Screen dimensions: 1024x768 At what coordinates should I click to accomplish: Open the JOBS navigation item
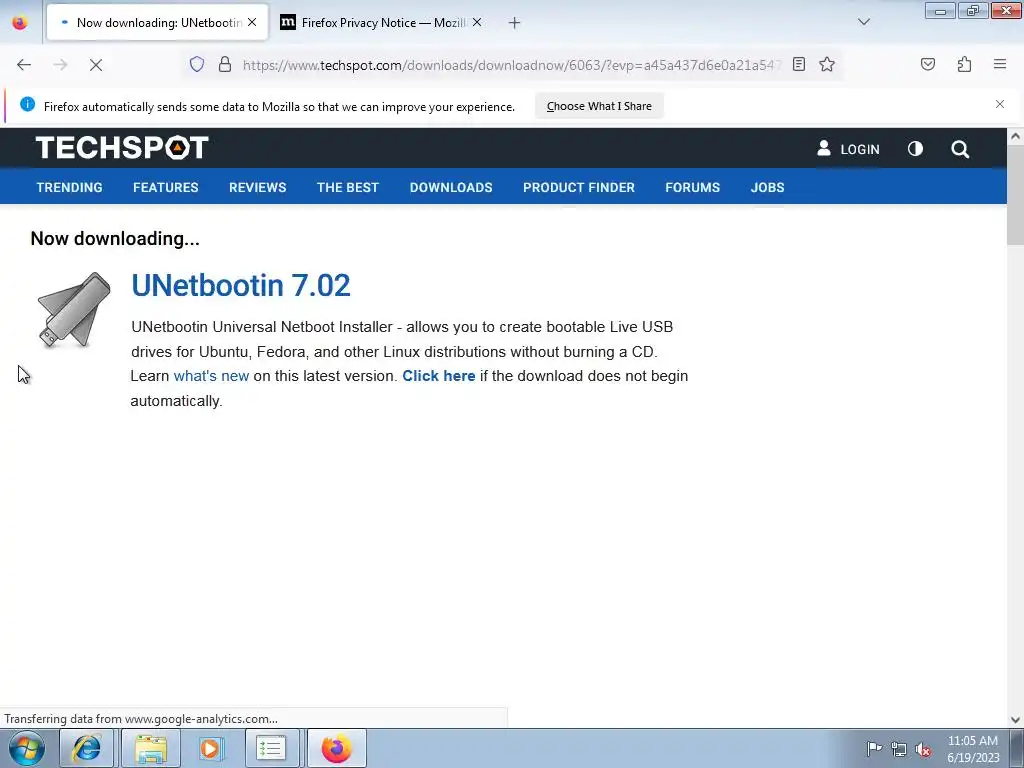(x=767, y=187)
